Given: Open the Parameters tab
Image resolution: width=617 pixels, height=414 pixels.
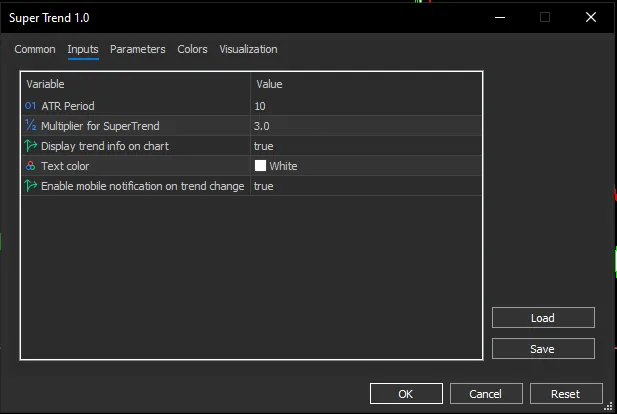Looking at the screenshot, I should (x=138, y=49).
